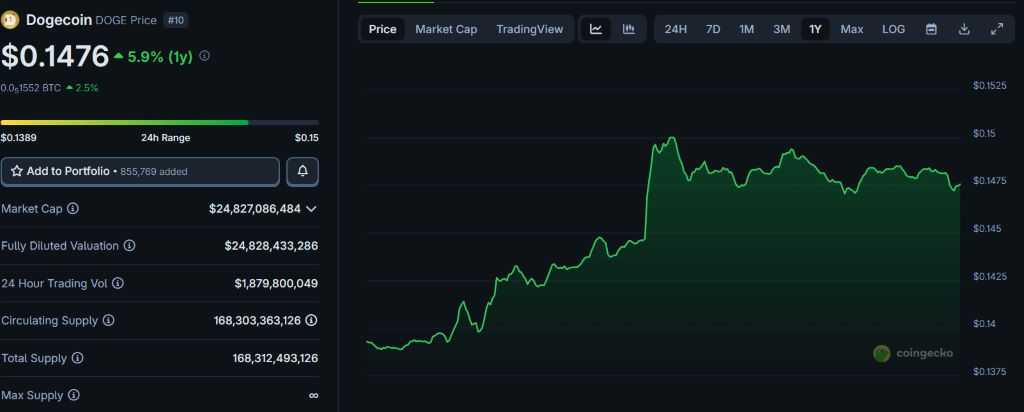The height and width of the screenshot is (412, 1024).
Task: Show Max Supply info icon
Action: tap(74, 395)
